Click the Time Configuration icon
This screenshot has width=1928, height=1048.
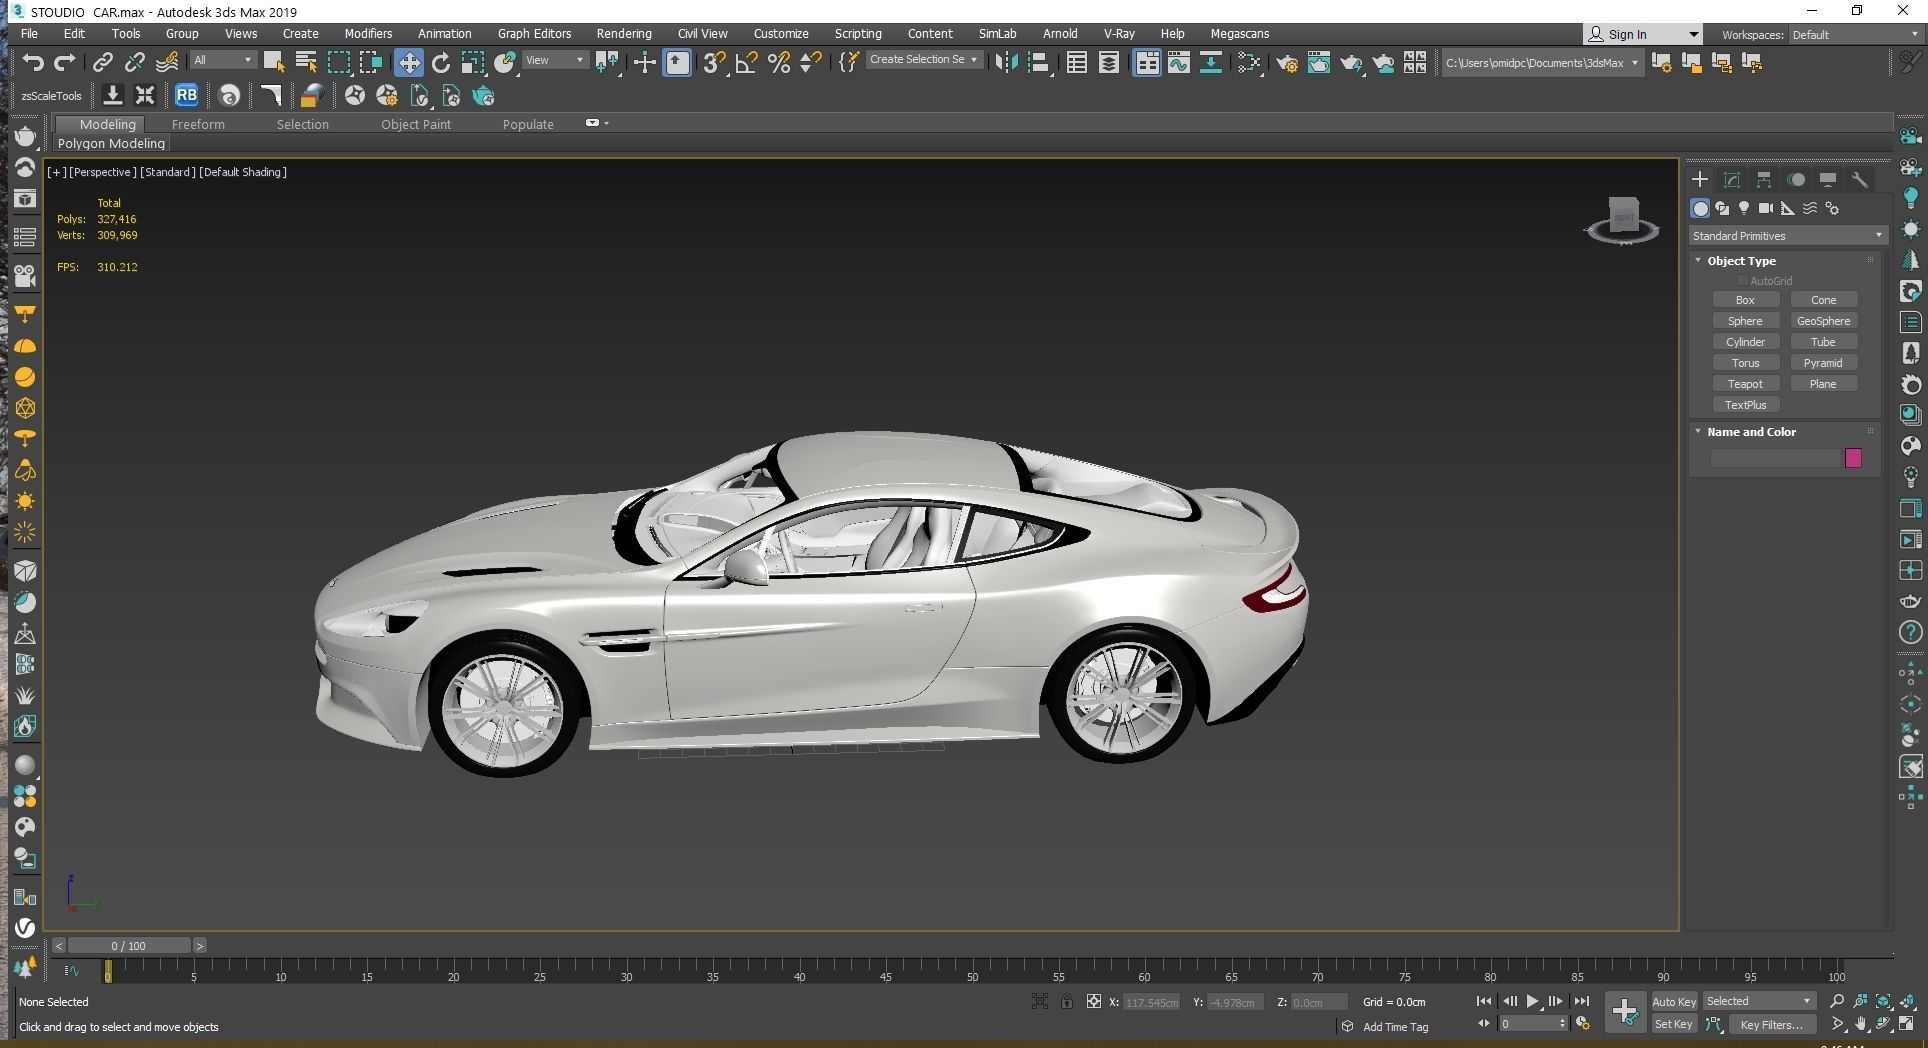pyautogui.click(x=1583, y=1024)
